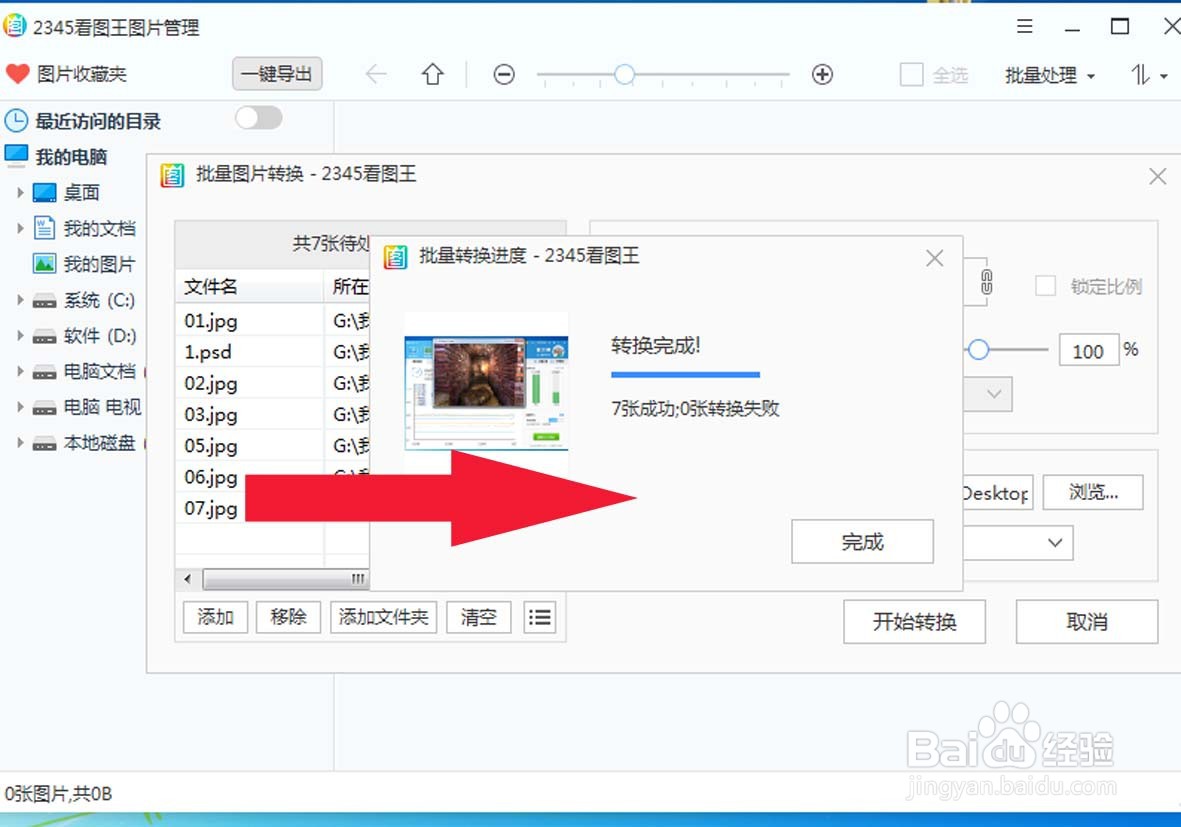Click 清空 to clear the list
This screenshot has height=827, width=1181.
479,617
